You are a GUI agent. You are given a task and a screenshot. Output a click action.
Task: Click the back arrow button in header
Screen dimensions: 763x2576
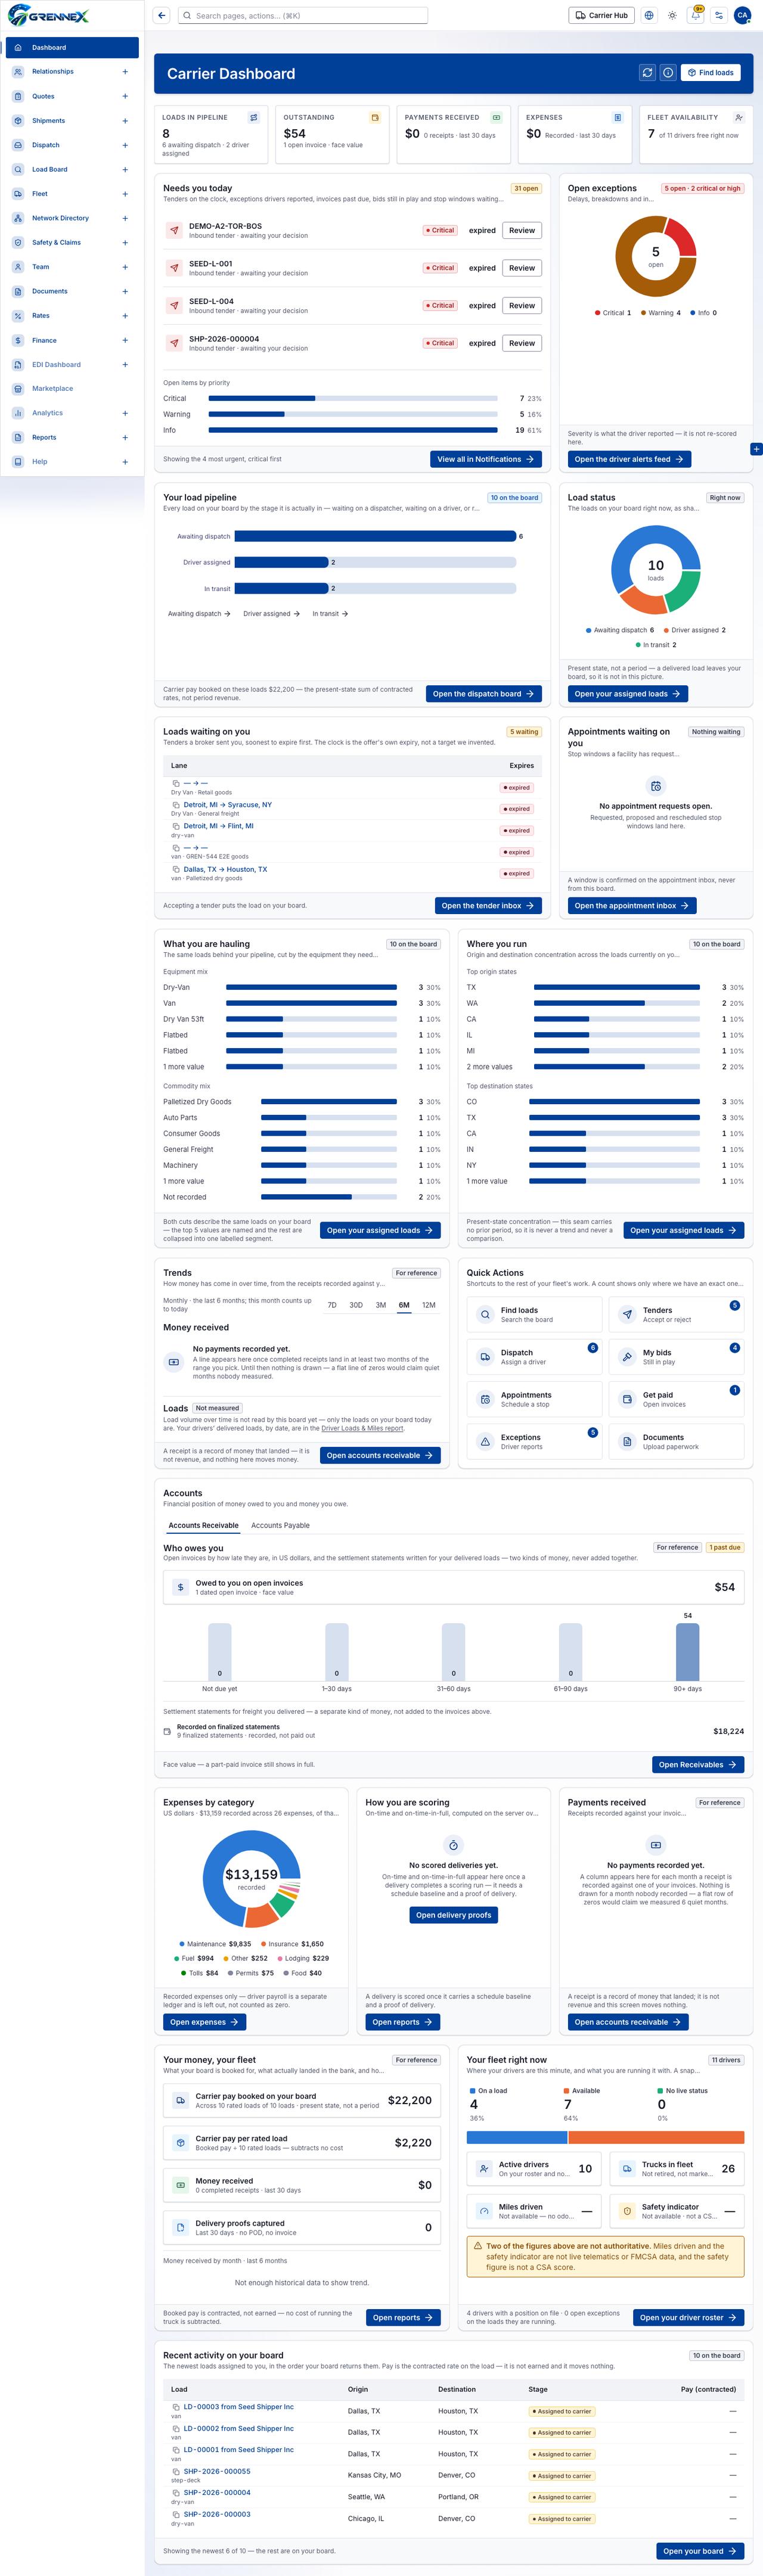[x=162, y=15]
